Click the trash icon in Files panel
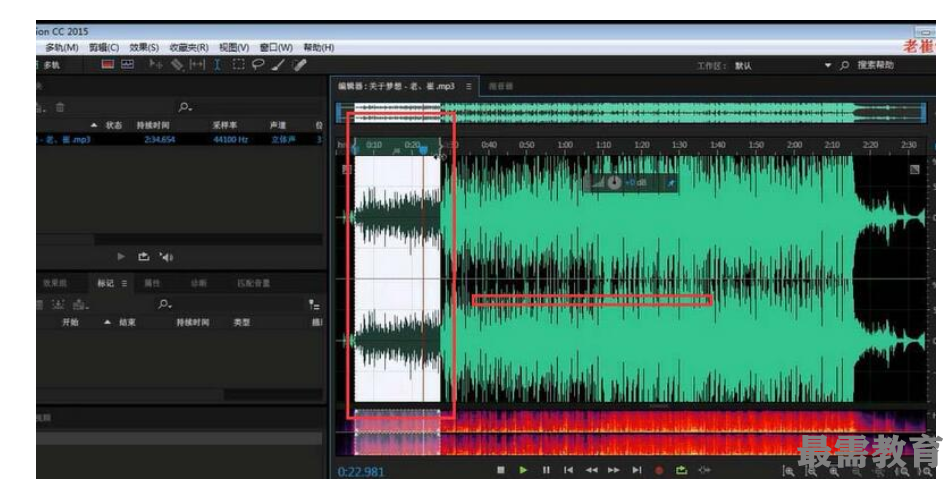 tap(61, 107)
